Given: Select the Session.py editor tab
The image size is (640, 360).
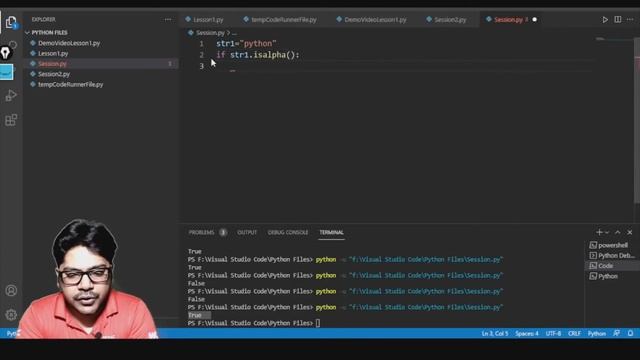Looking at the screenshot, I should [x=508, y=20].
